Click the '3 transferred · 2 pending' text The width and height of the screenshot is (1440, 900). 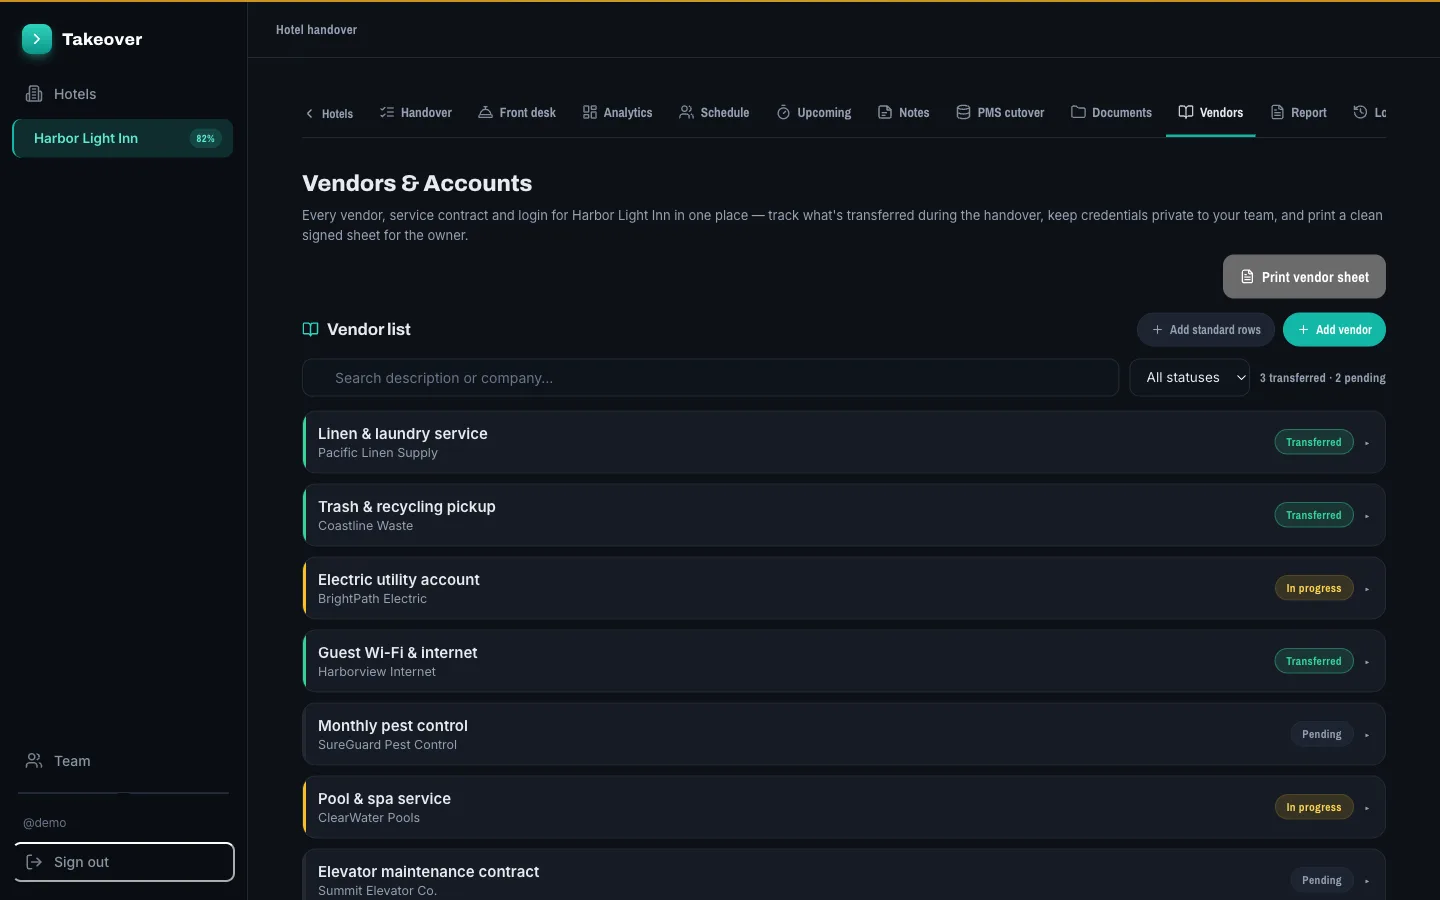pyautogui.click(x=1322, y=378)
